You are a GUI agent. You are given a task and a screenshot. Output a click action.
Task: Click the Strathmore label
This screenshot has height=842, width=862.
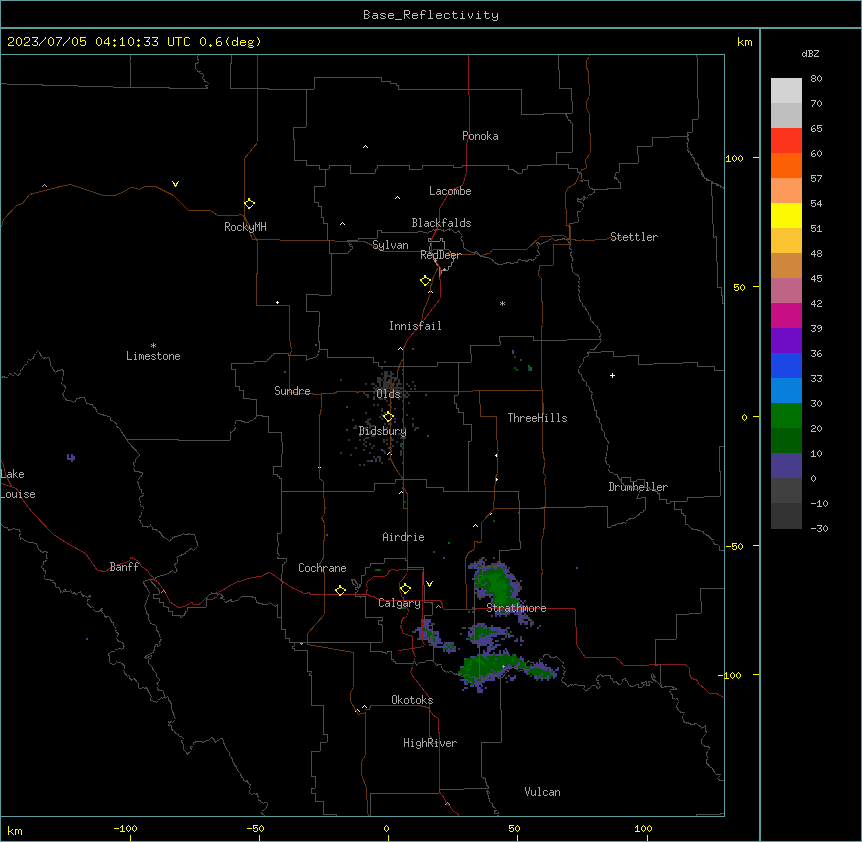516,608
